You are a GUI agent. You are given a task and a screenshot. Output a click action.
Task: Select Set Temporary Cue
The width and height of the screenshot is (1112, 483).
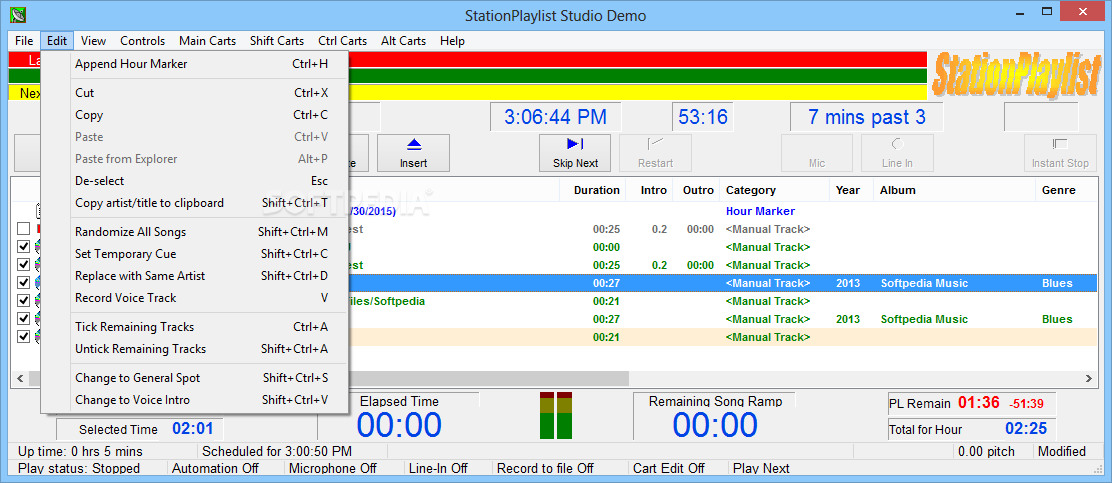[194, 254]
